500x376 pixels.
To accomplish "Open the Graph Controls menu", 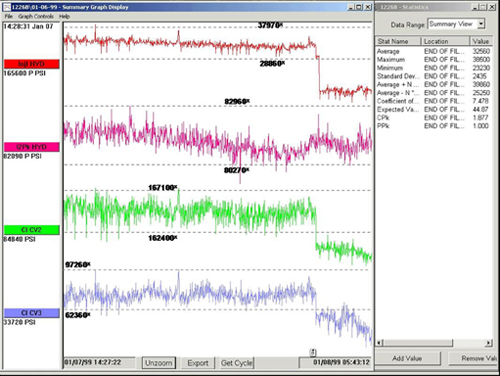I will coord(36,16).
